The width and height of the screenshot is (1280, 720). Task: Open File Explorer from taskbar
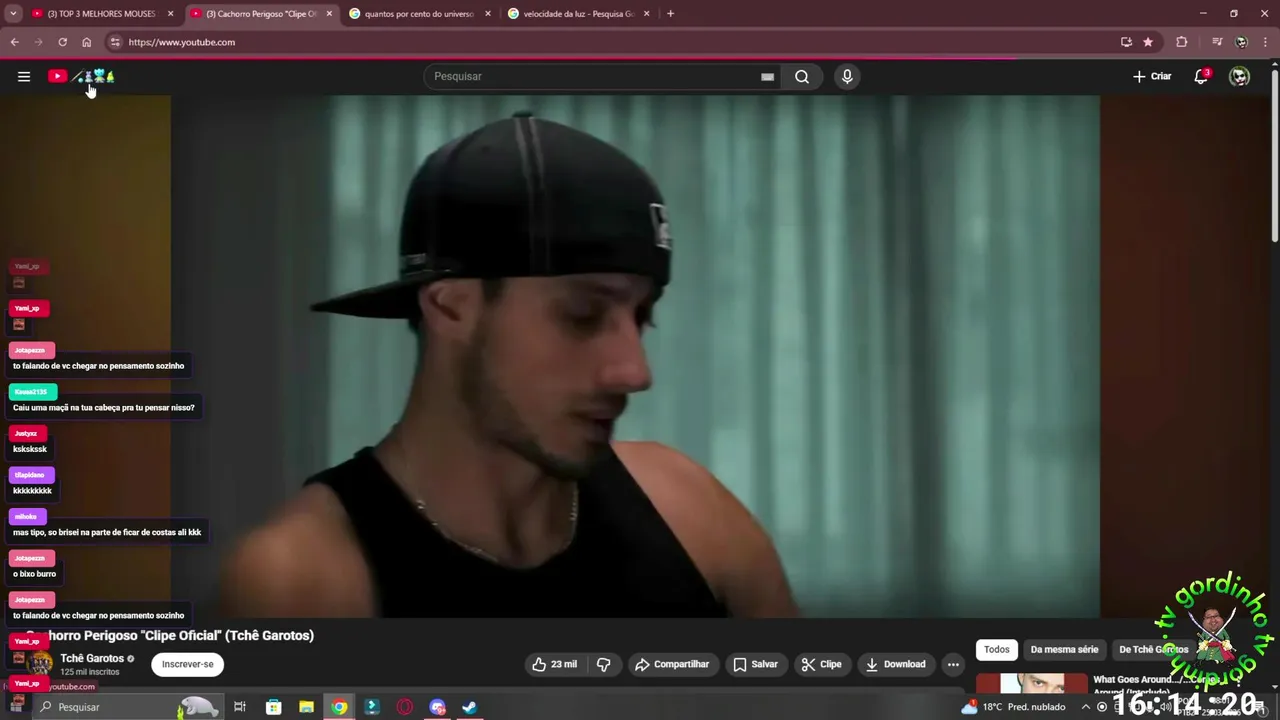(306, 707)
